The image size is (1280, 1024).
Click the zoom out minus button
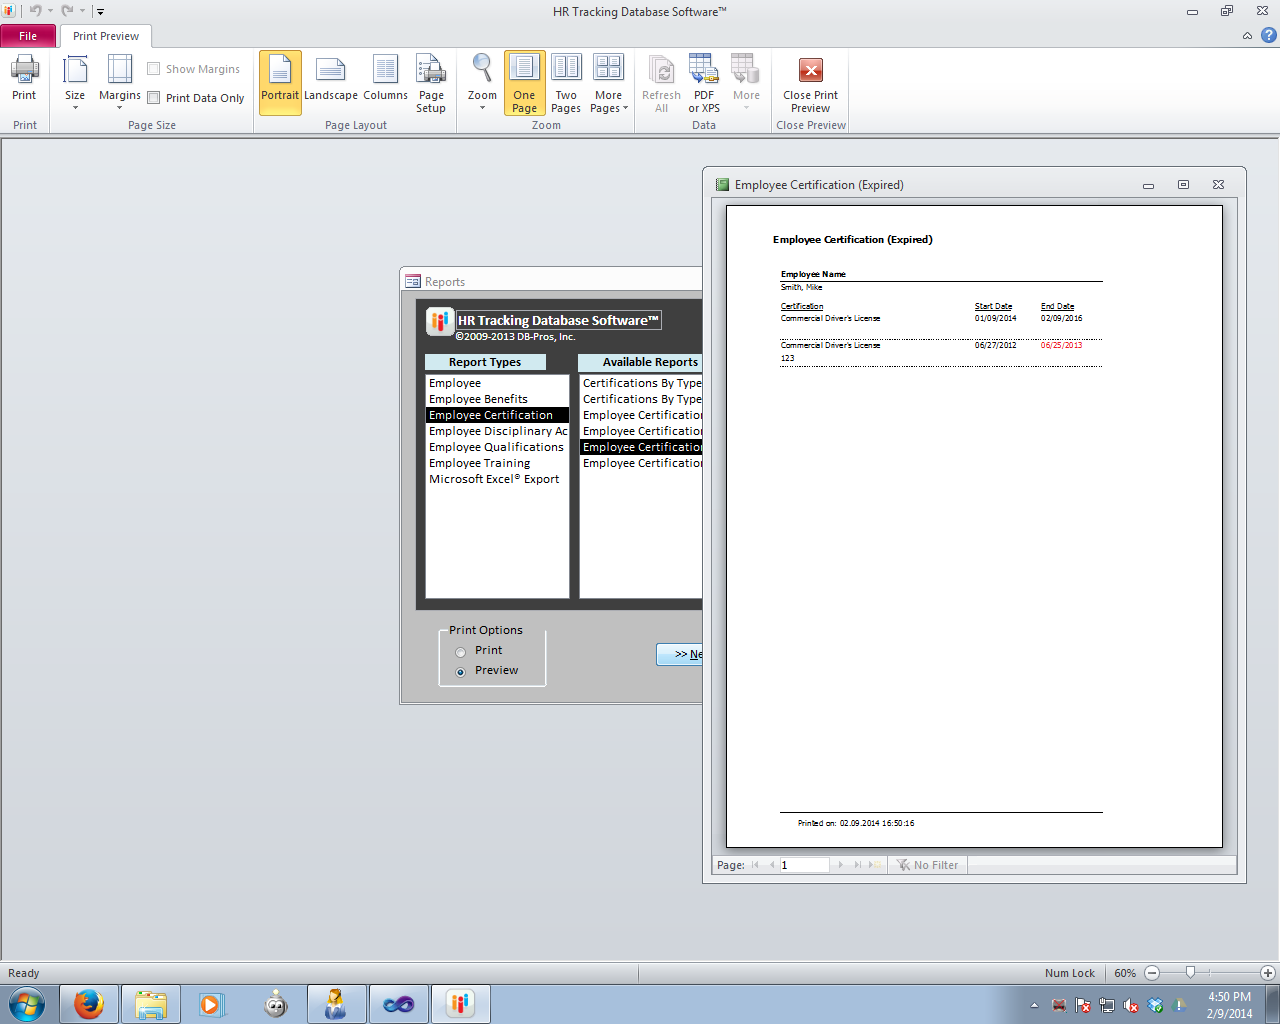[1152, 973]
